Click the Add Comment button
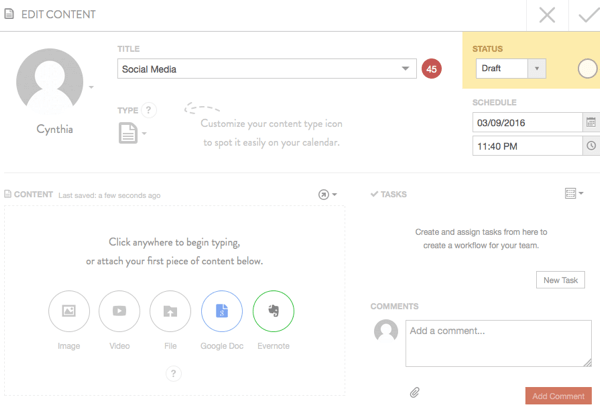Image resolution: width=600 pixels, height=410 pixels. [x=558, y=396]
